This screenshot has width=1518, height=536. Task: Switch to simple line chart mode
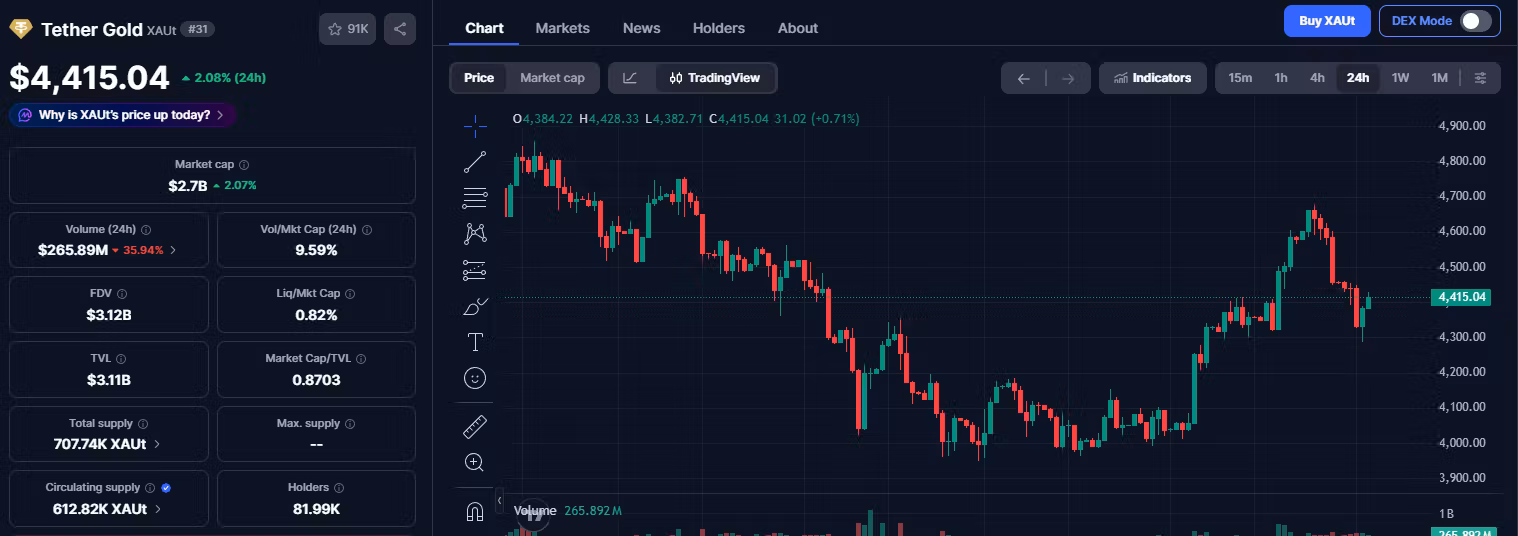point(630,78)
